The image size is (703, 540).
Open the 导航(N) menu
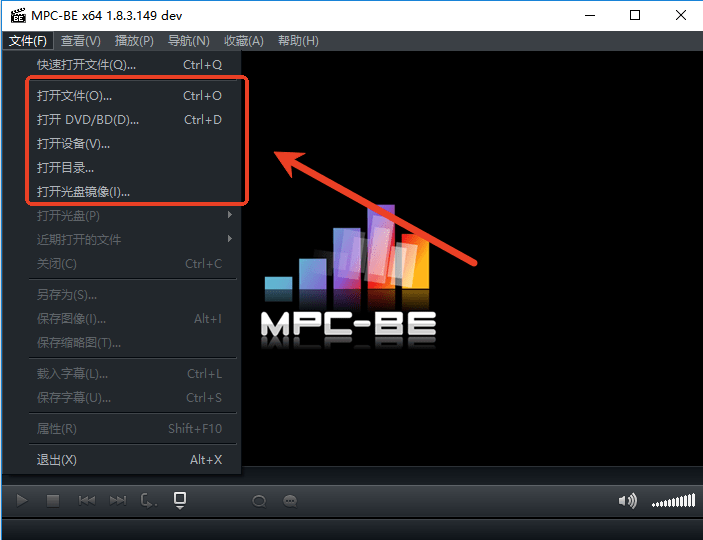tap(188, 41)
